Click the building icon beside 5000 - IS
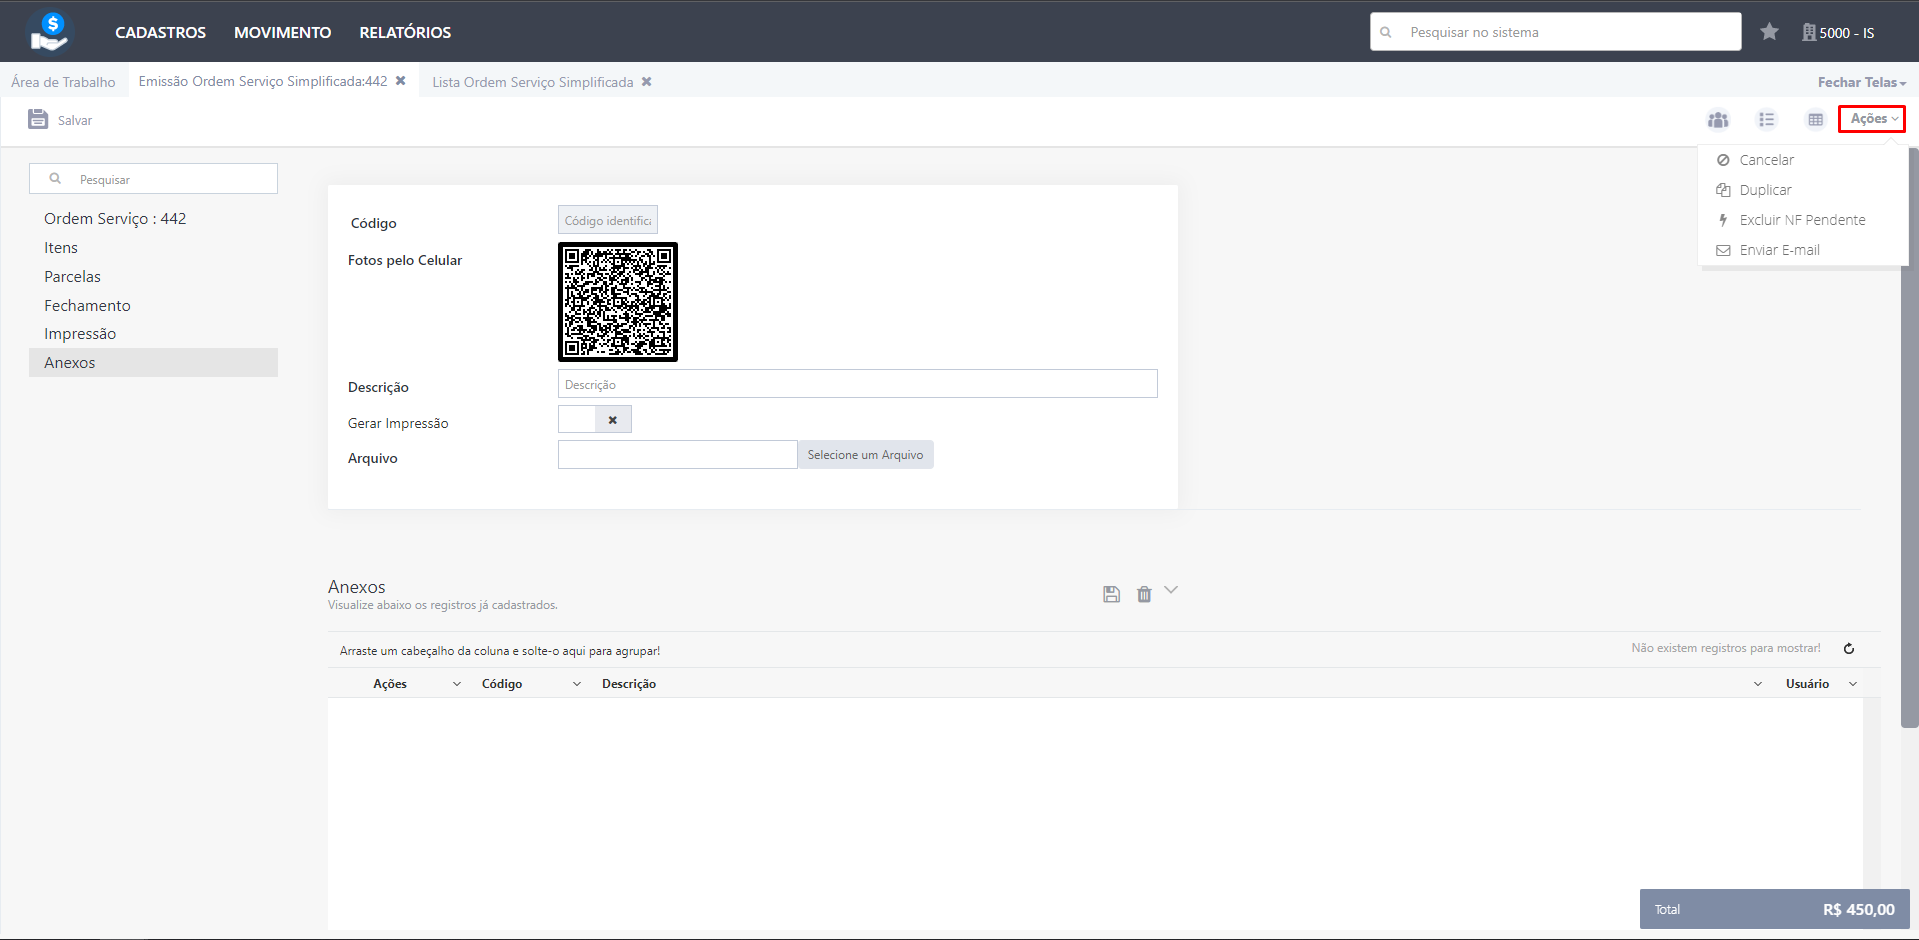 click(x=1809, y=32)
